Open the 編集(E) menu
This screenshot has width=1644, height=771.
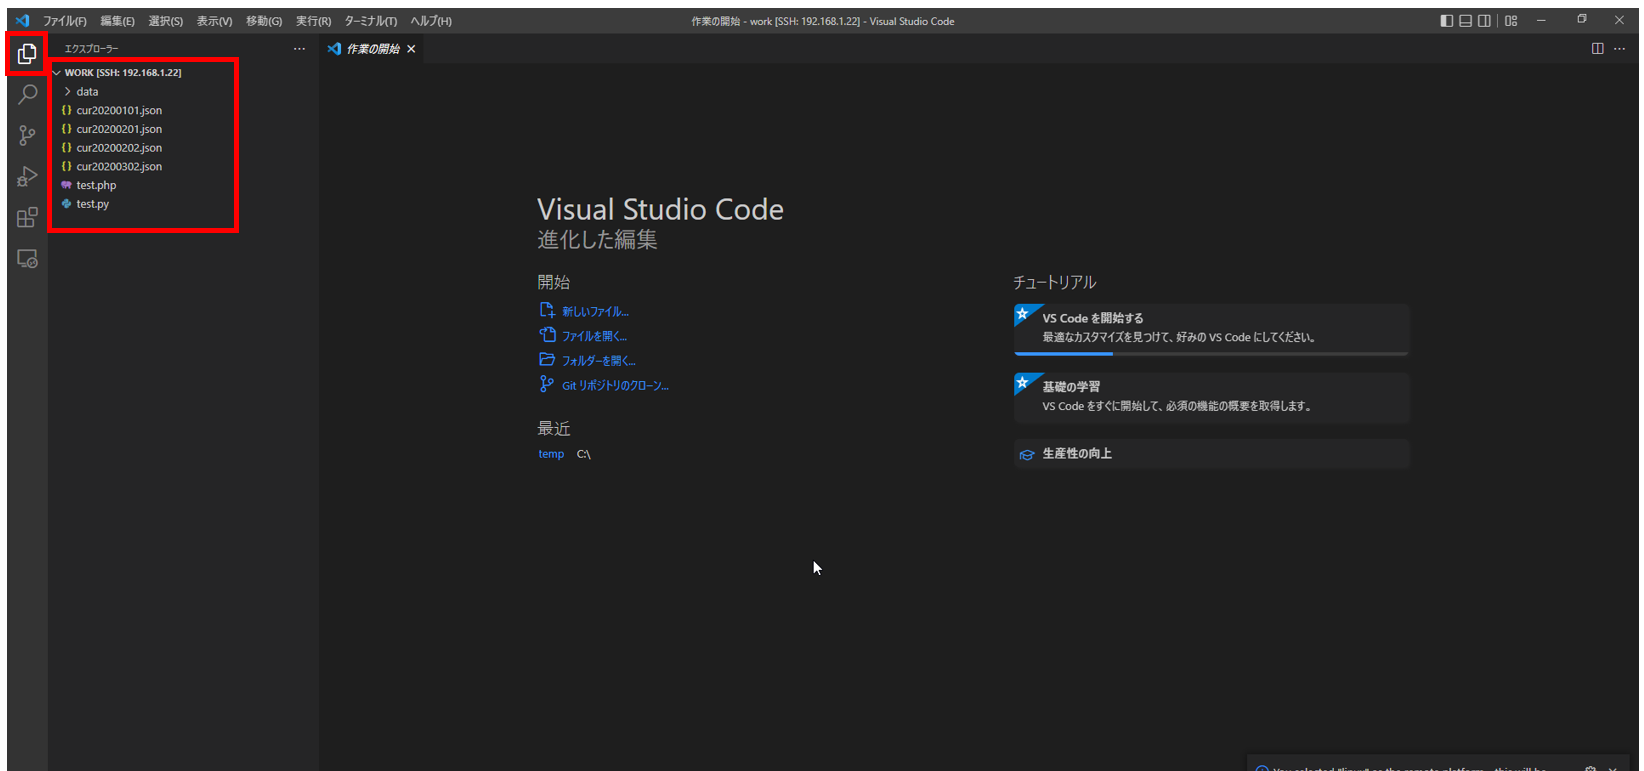117,21
